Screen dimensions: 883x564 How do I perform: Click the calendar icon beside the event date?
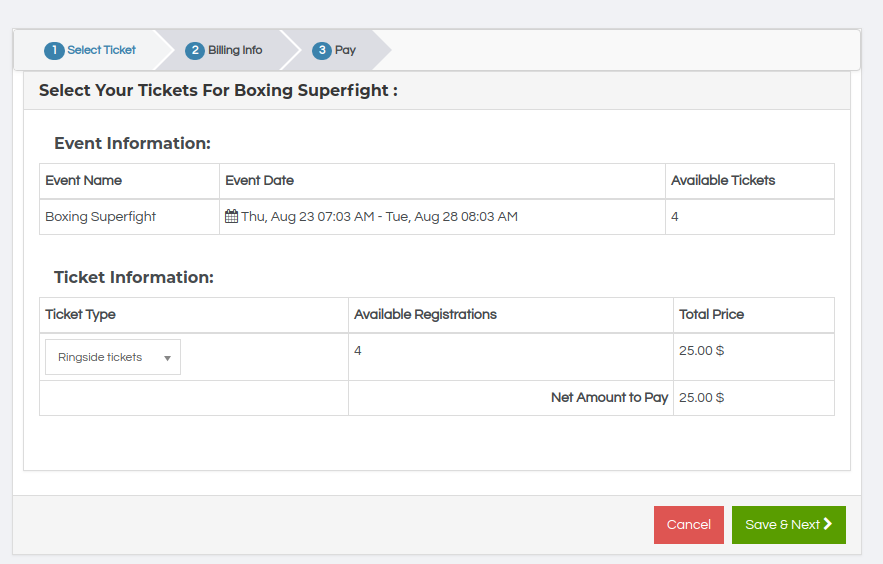coord(231,216)
